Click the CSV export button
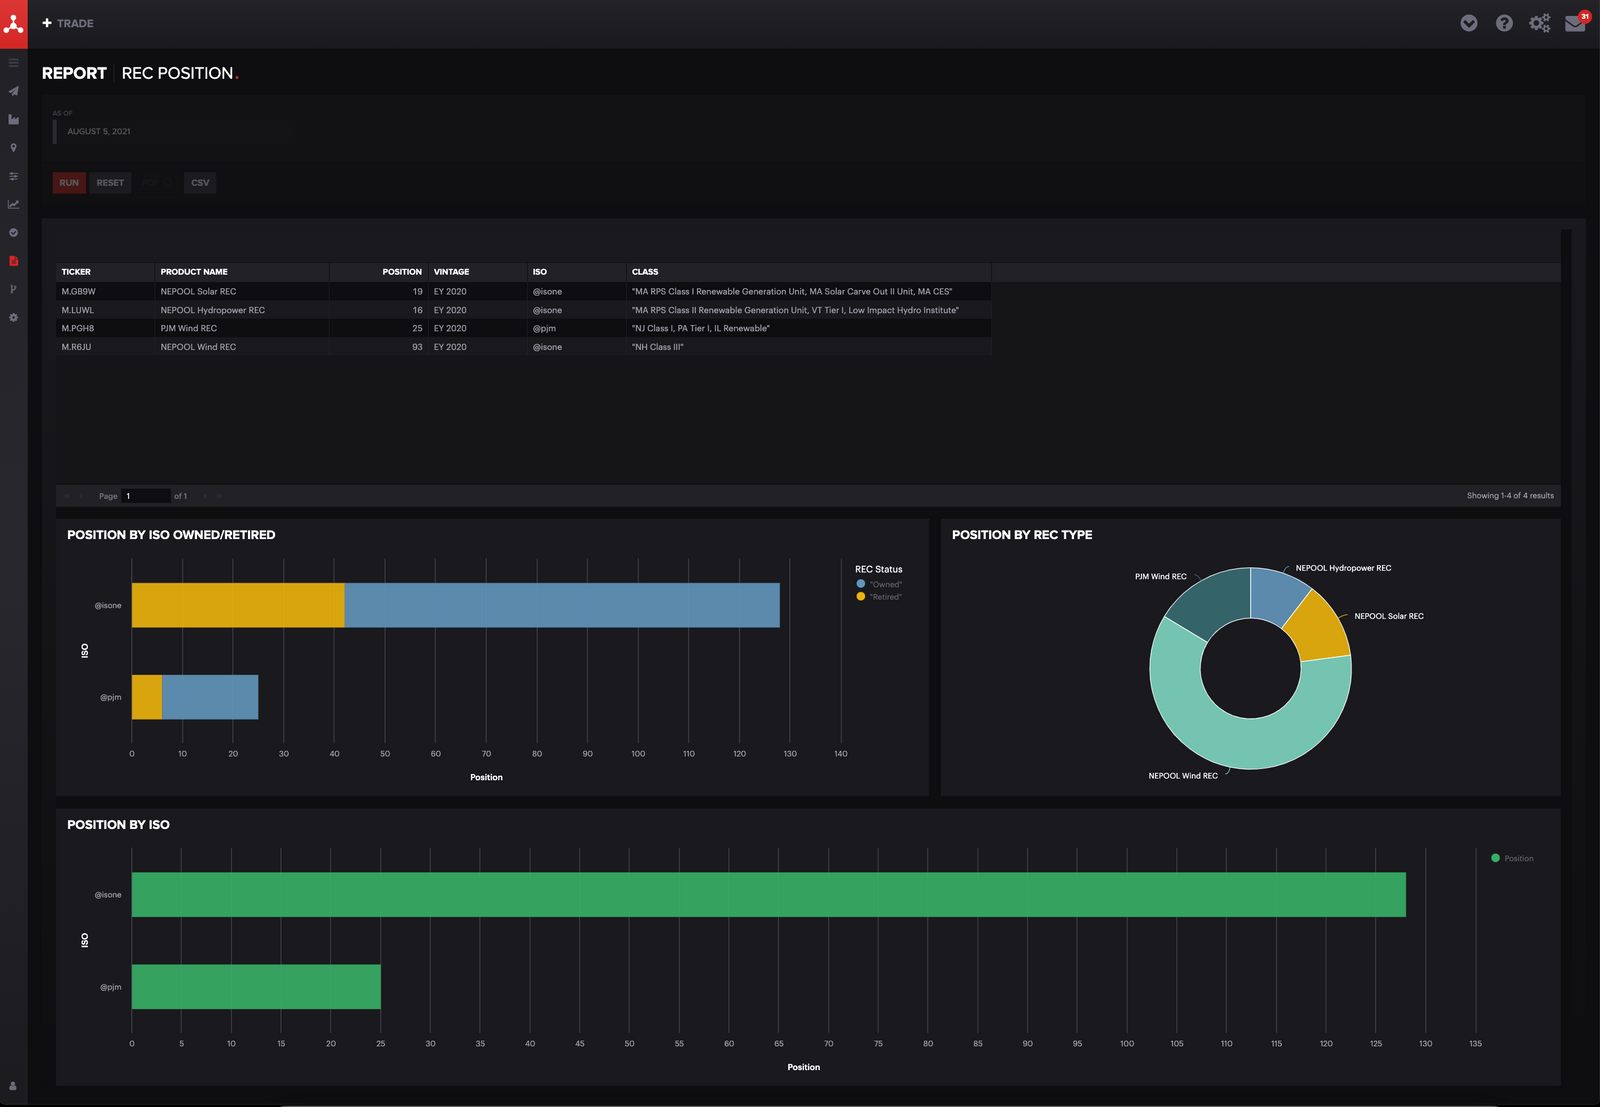The height and width of the screenshot is (1107, 1600). (x=199, y=182)
